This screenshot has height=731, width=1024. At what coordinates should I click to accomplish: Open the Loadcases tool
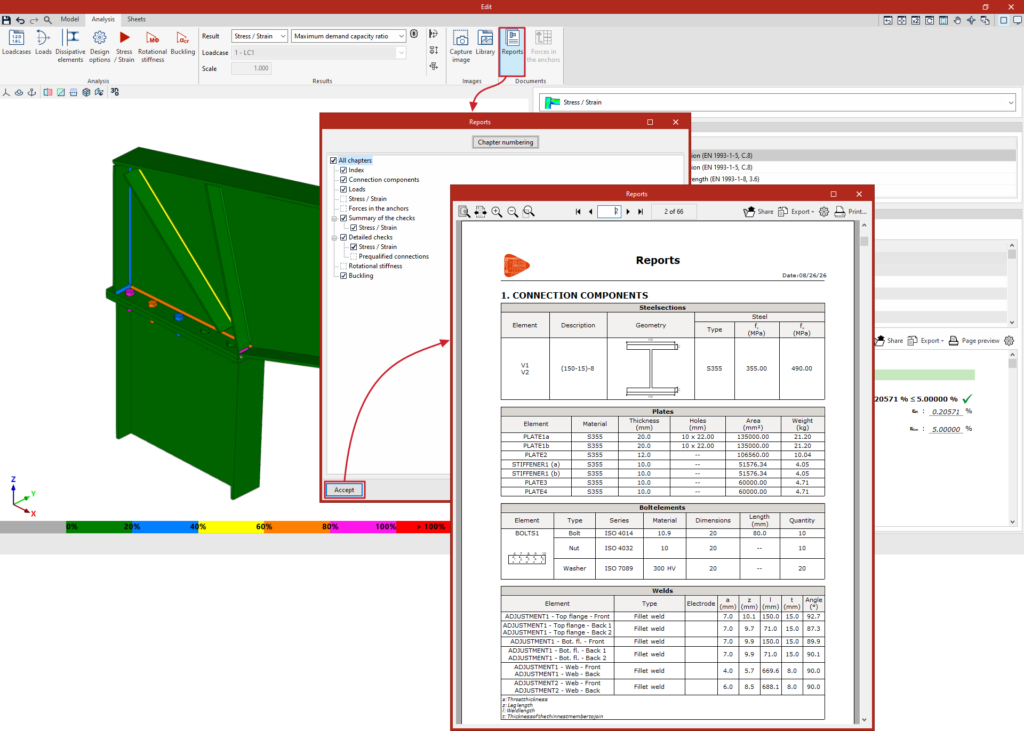click(x=16, y=43)
